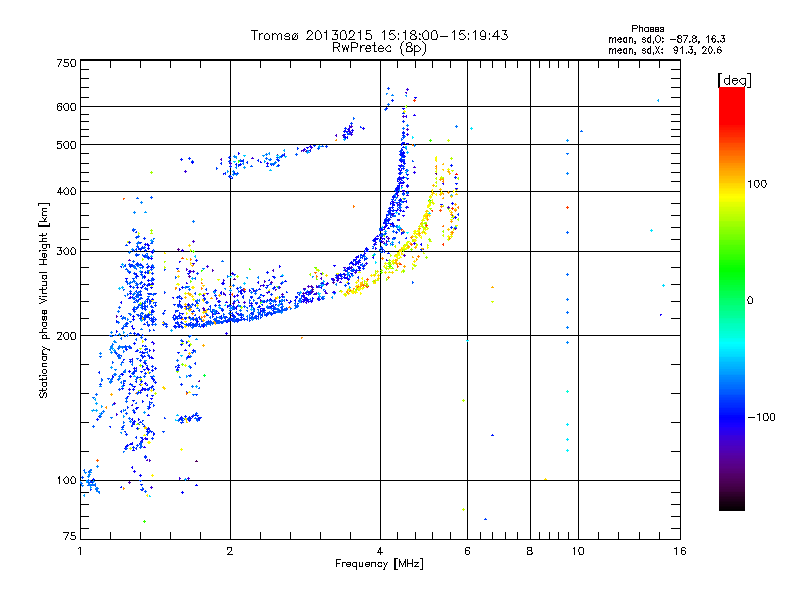Click the y-axis label '400'
The image size is (800, 600).
(x=66, y=192)
